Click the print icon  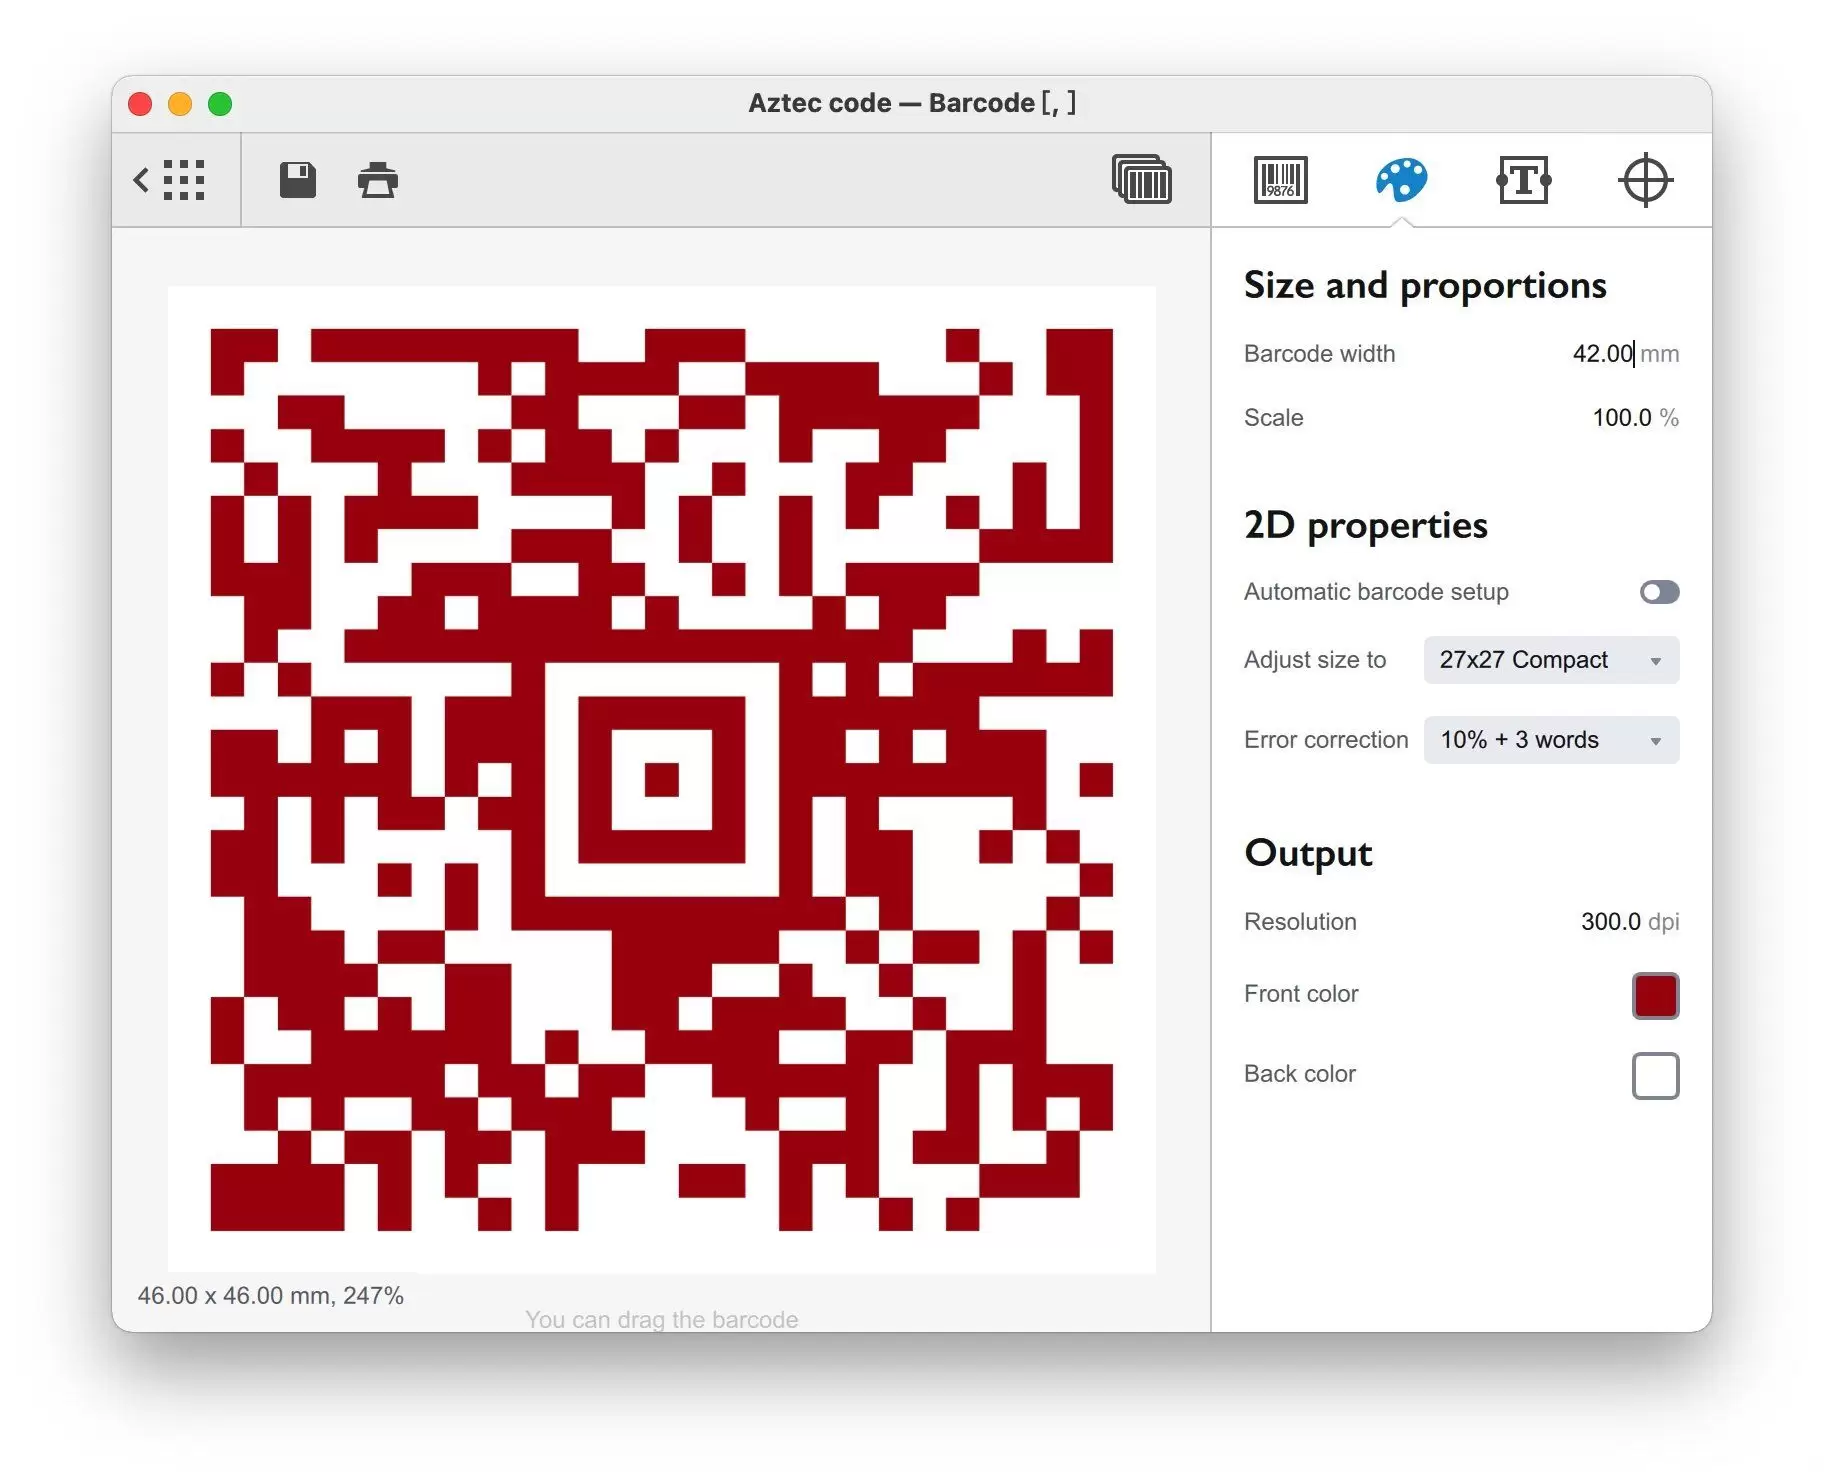[378, 180]
